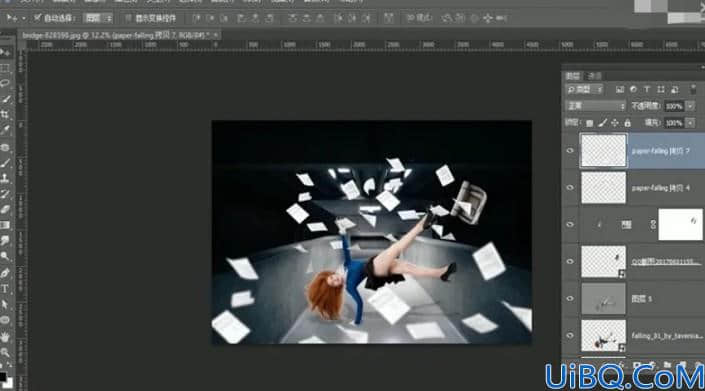This screenshot has height=391, width=705.
Task: Open the Fill slider arrow
Action: click(x=690, y=123)
